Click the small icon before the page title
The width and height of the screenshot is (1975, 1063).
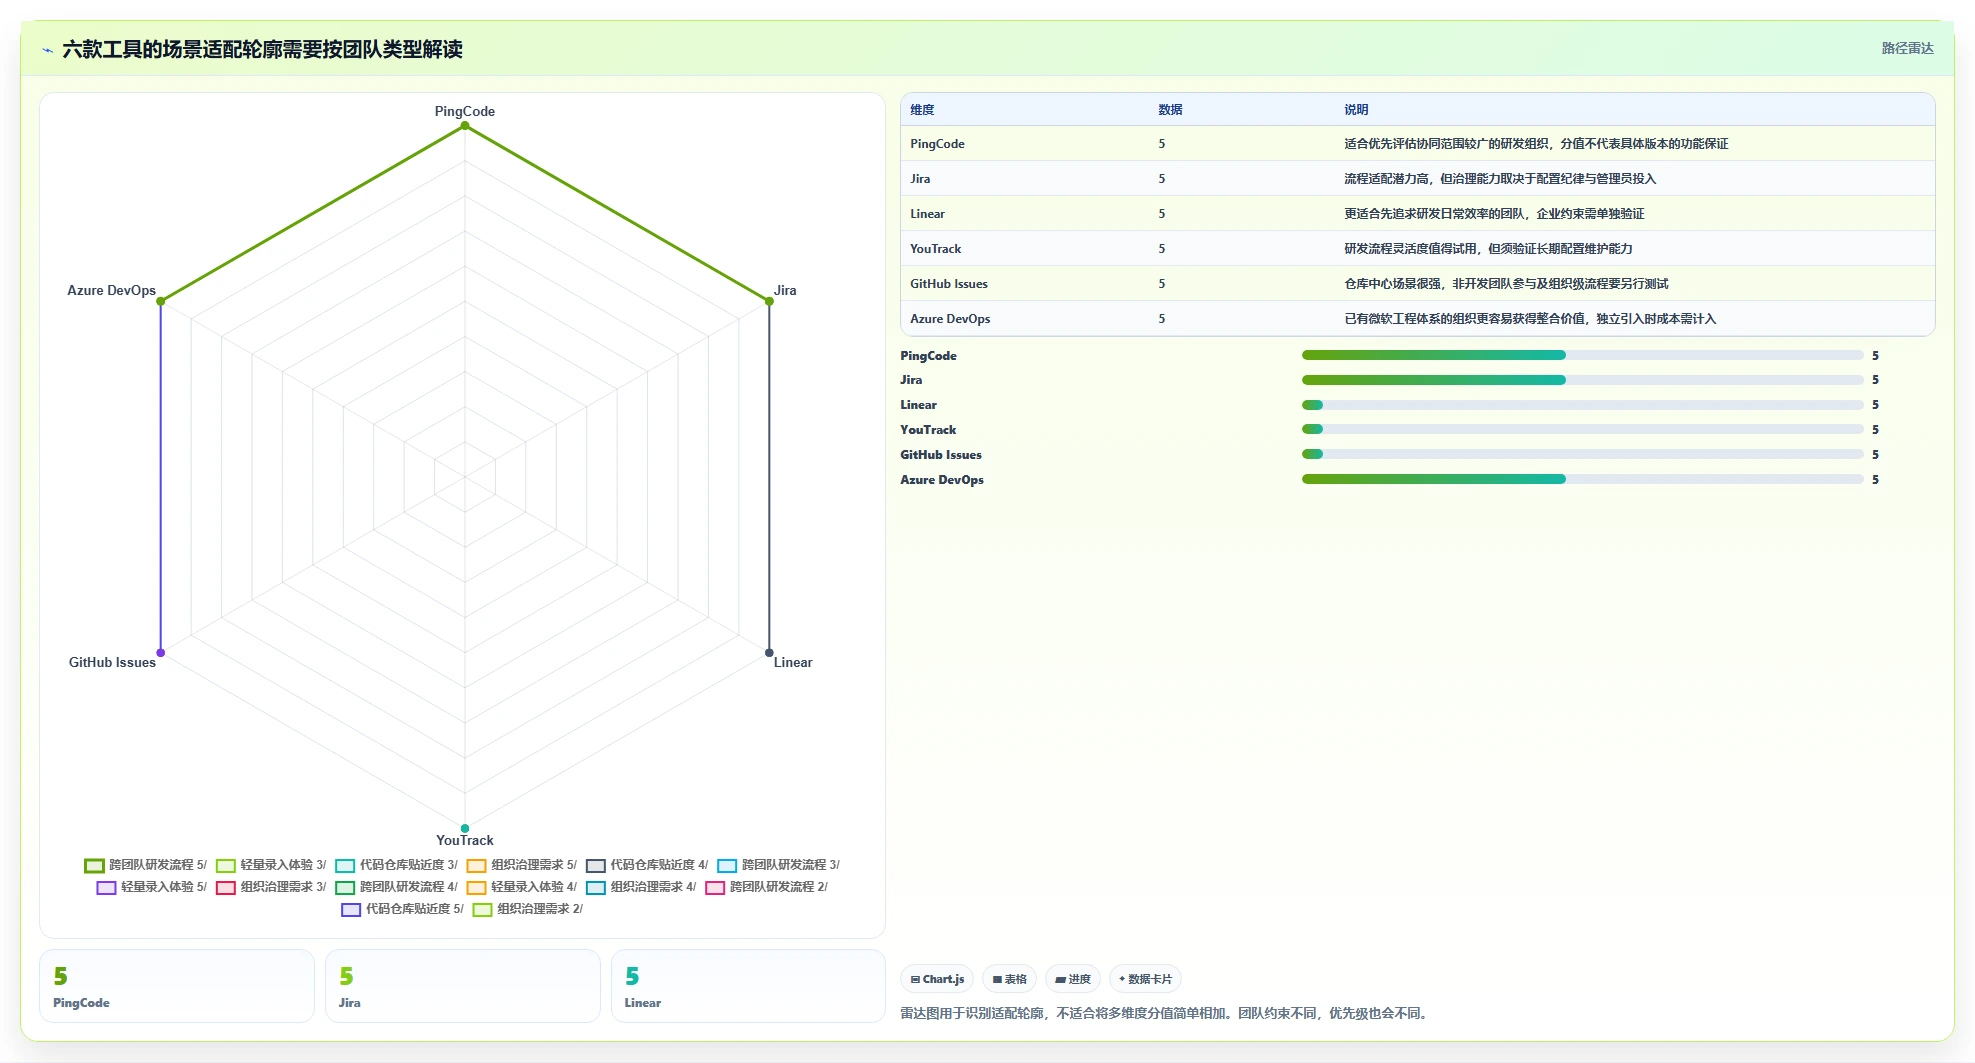47,50
